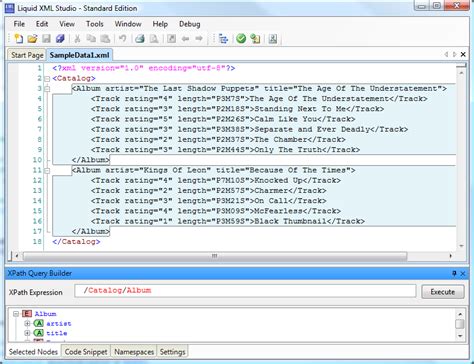This screenshot has width=474, height=364.
Task: Open the Edit menu
Action: 42,24
